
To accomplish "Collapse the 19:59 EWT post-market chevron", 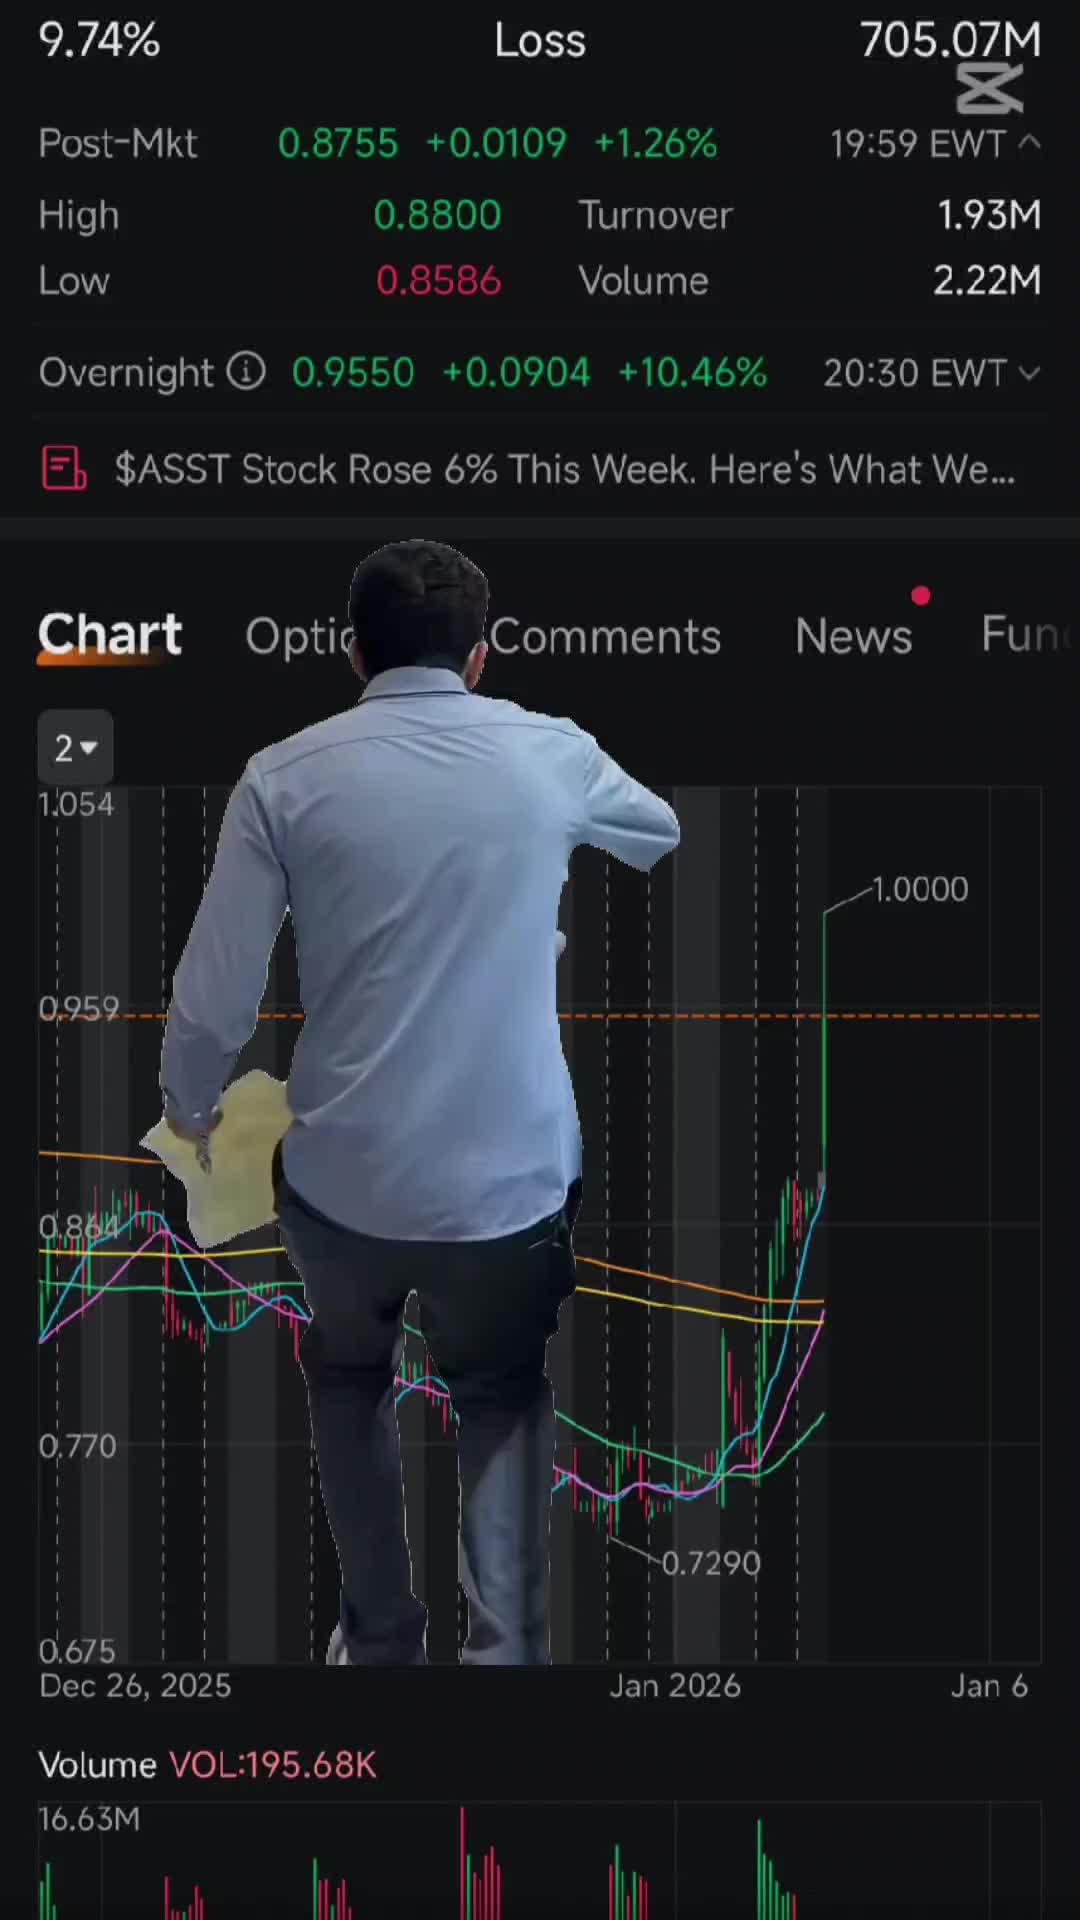I will 1029,143.
